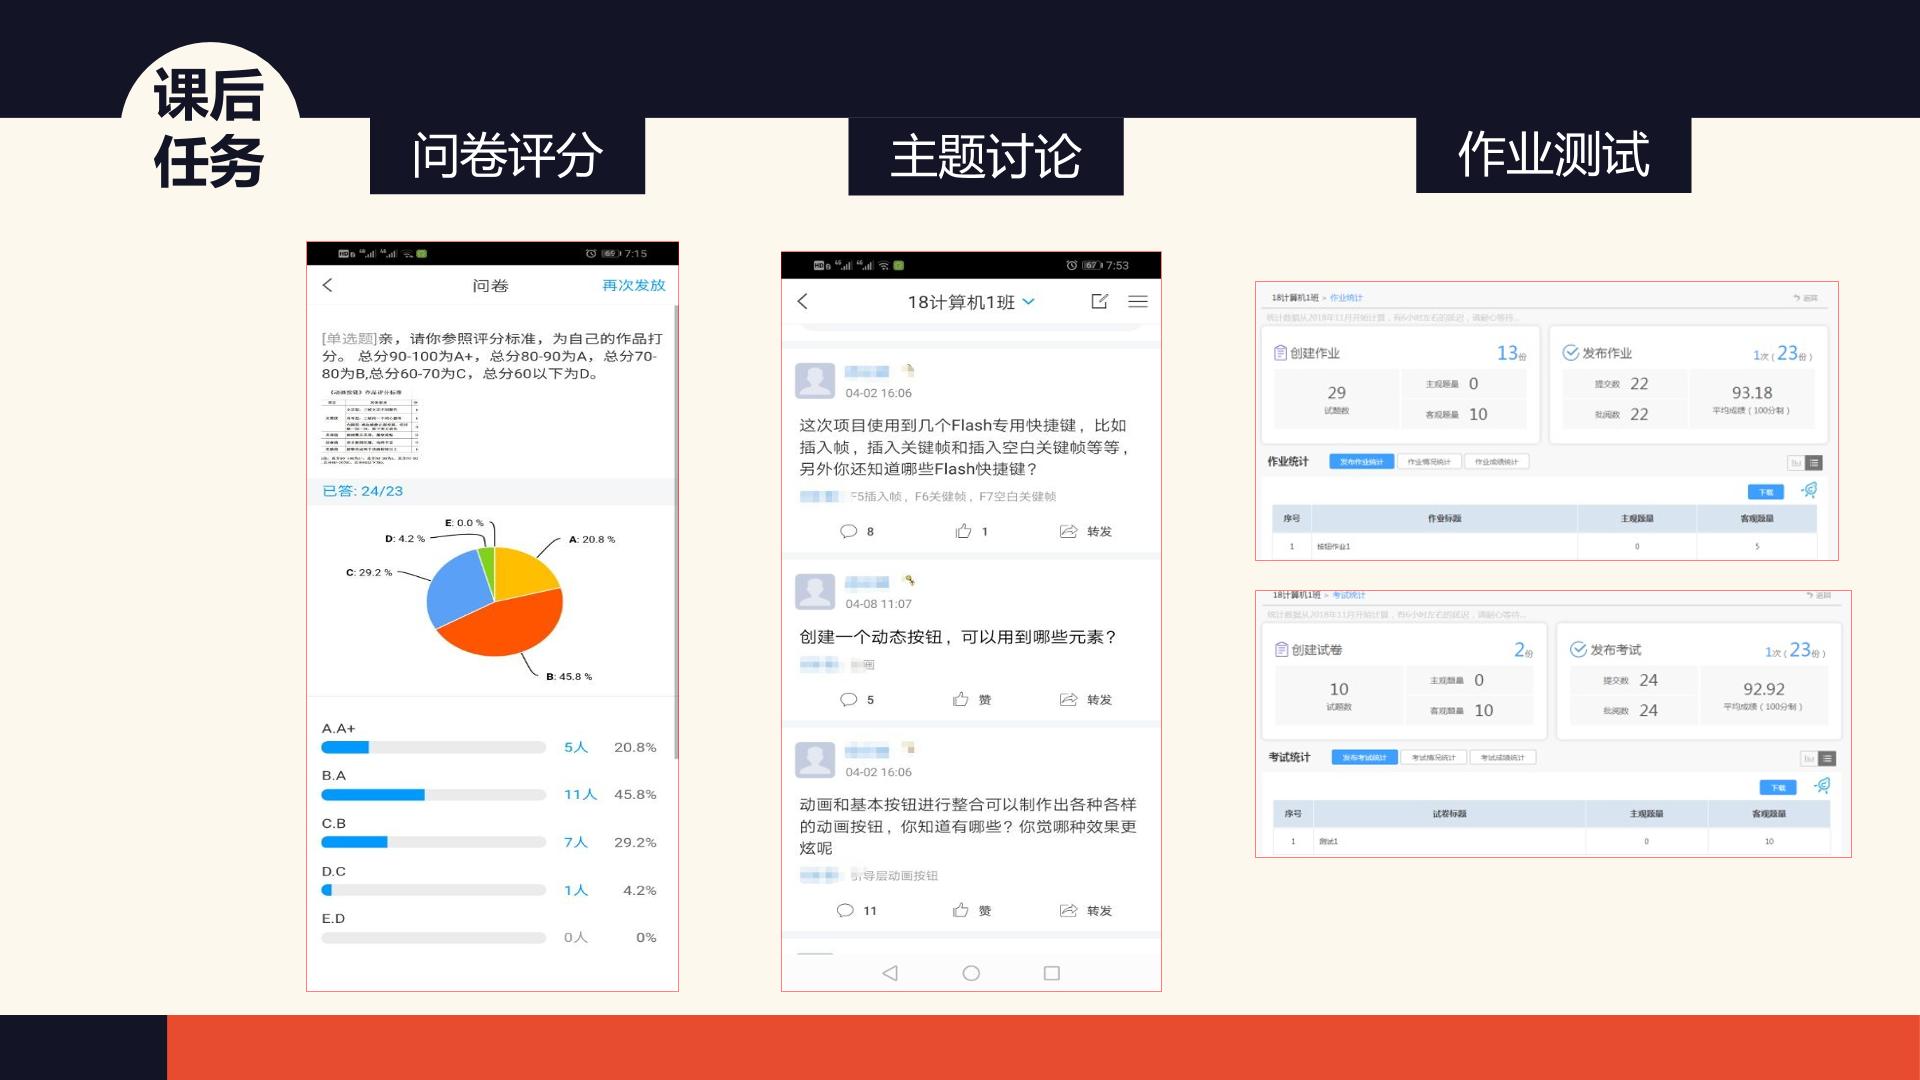Switch exam statistics to chart view
Screen dimensions: 1920x1080
[x=1809, y=759]
